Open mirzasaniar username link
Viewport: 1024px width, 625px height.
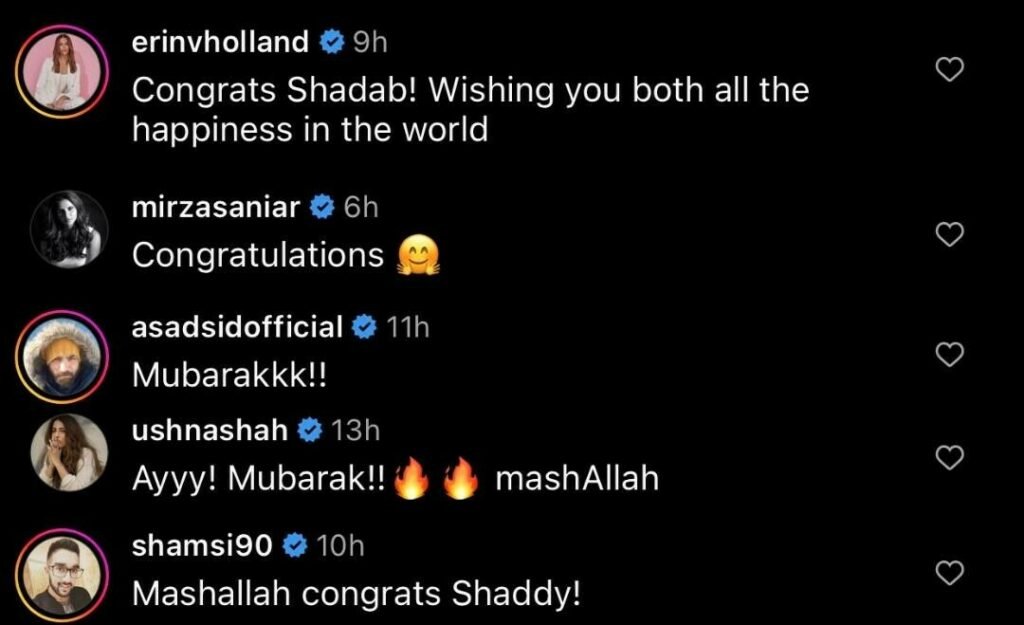tap(216, 207)
